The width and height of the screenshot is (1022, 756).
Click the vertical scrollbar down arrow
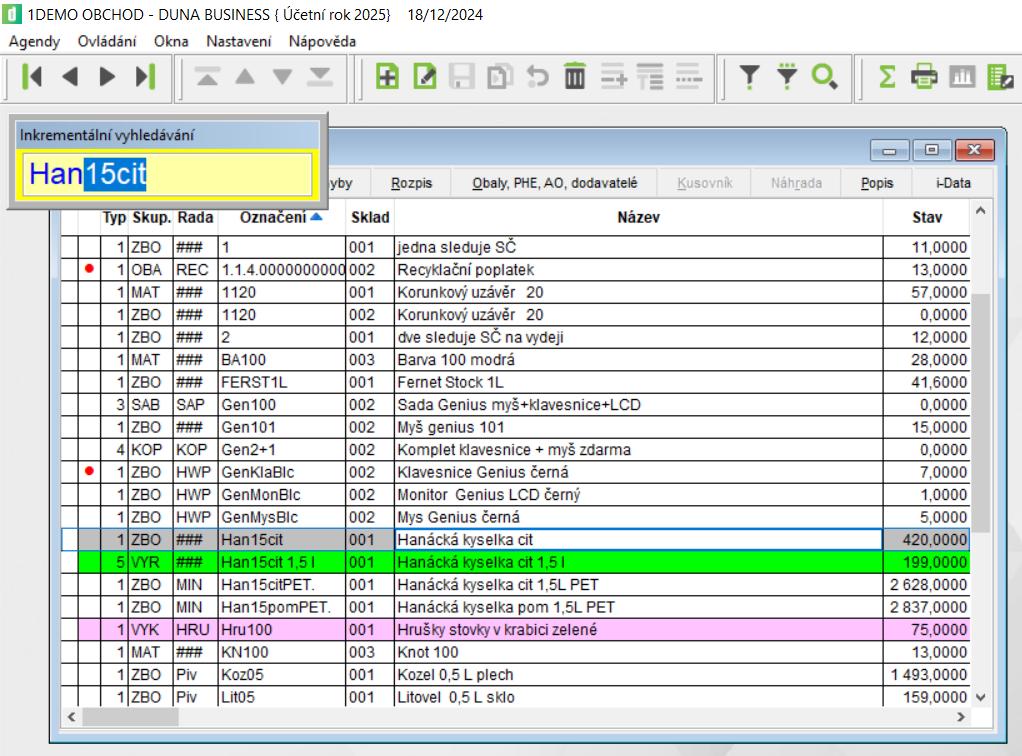[980, 697]
